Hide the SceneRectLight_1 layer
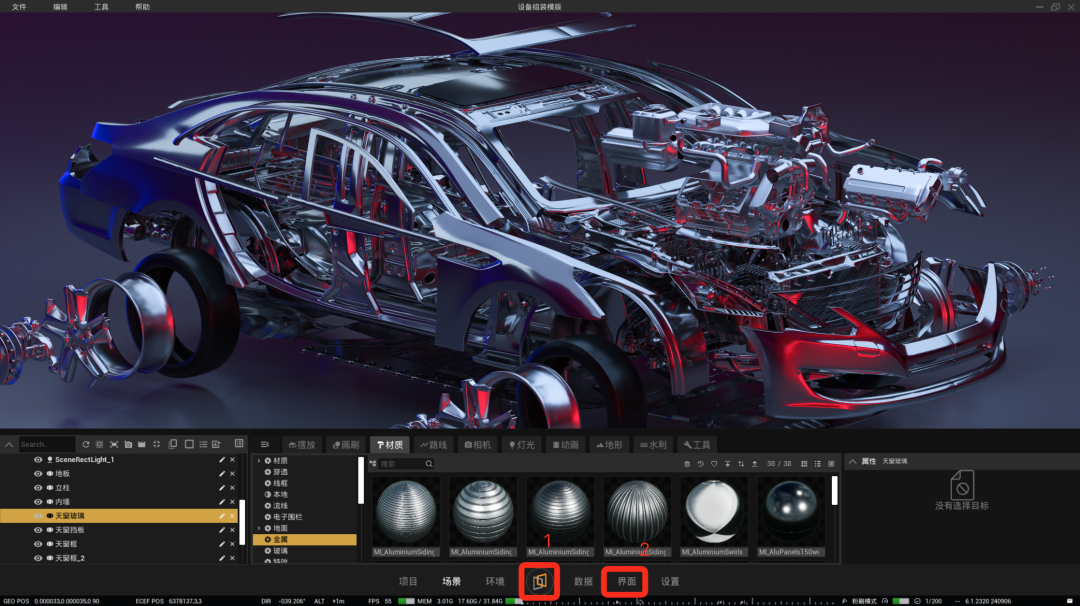The height and width of the screenshot is (606, 1080). tap(38, 459)
